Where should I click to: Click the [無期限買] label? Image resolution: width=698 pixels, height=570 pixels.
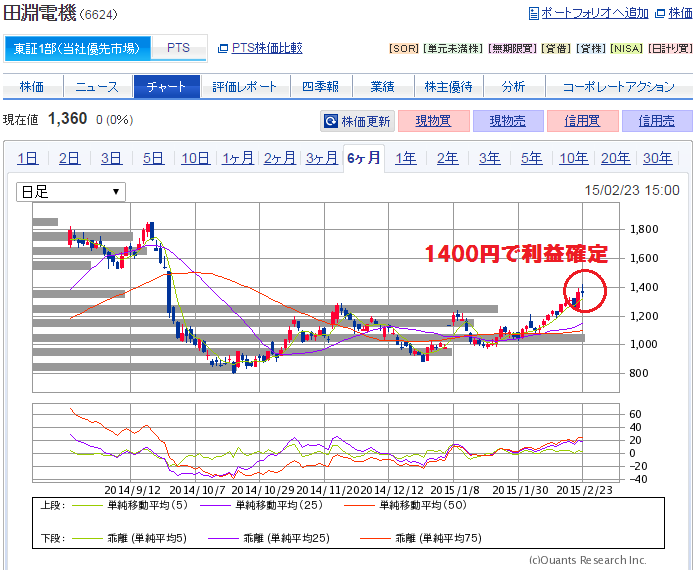click(512, 49)
